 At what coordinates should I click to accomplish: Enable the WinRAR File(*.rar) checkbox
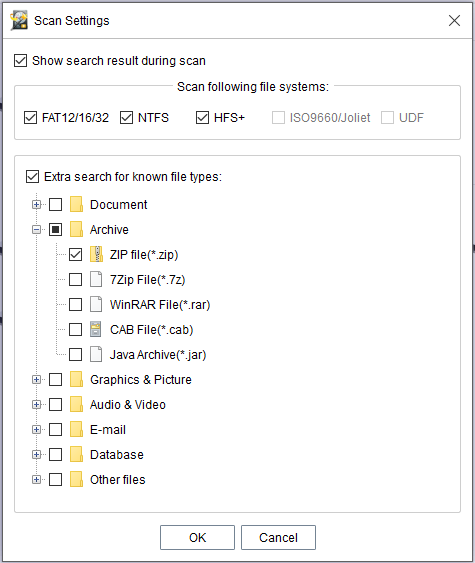tap(75, 304)
